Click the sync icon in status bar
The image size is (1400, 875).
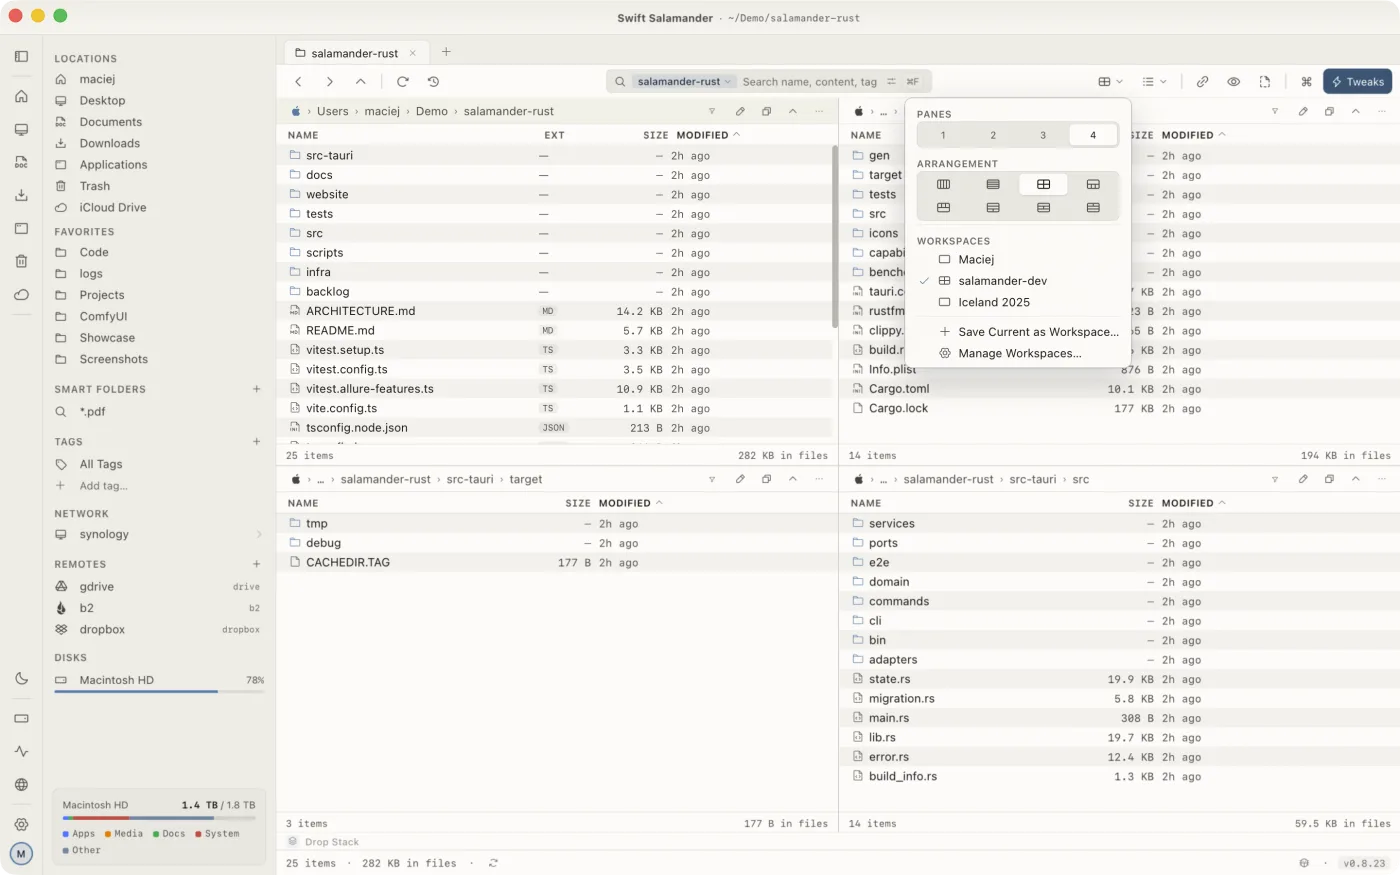[493, 863]
